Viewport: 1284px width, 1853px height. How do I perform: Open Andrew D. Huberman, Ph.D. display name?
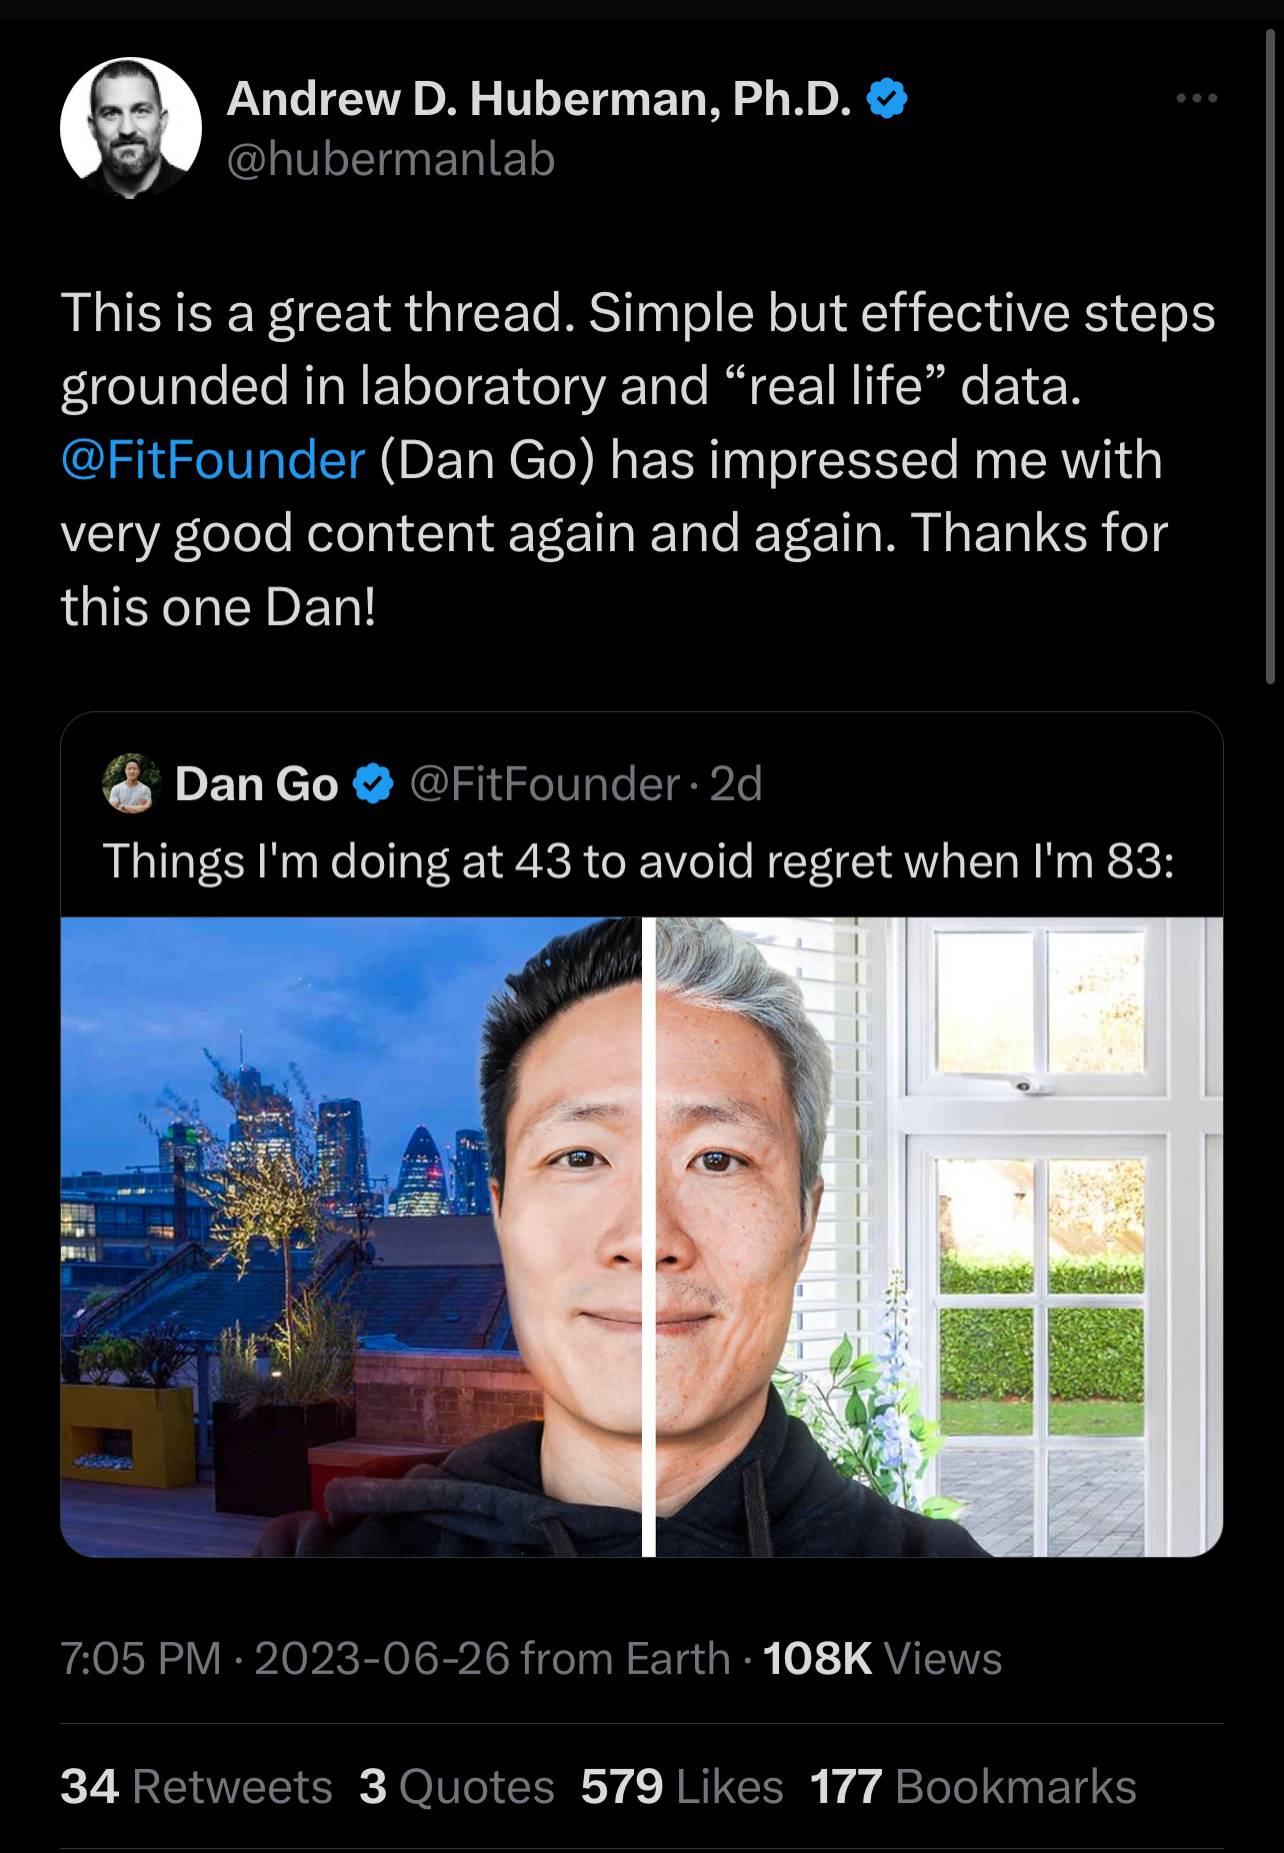pyautogui.click(x=540, y=99)
